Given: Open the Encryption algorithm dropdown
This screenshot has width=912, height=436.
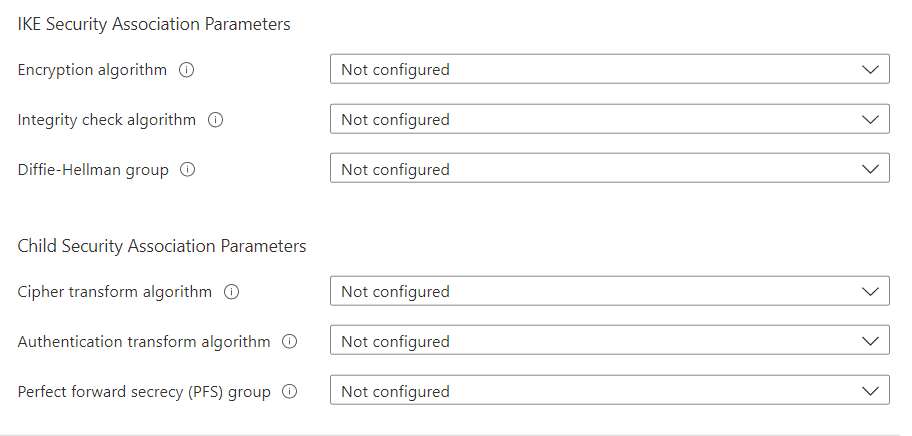Looking at the screenshot, I should tap(609, 70).
